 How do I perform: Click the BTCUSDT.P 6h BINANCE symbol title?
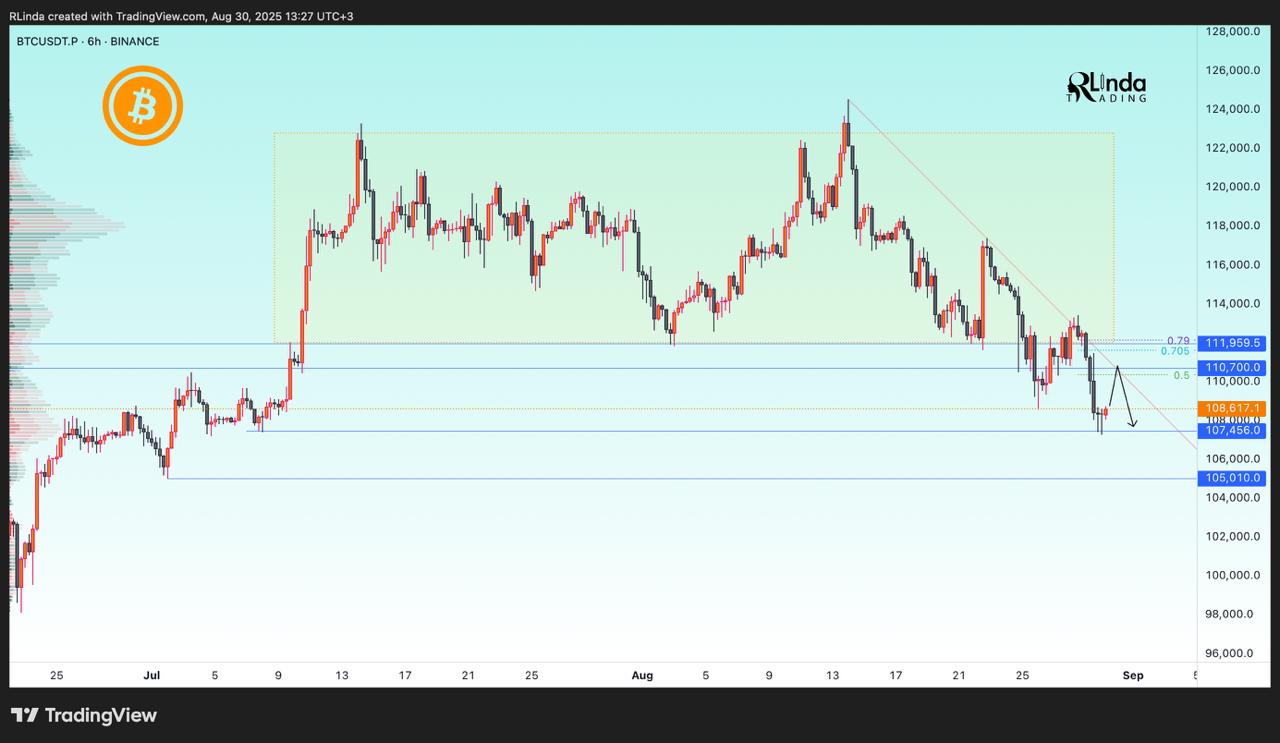(x=88, y=41)
